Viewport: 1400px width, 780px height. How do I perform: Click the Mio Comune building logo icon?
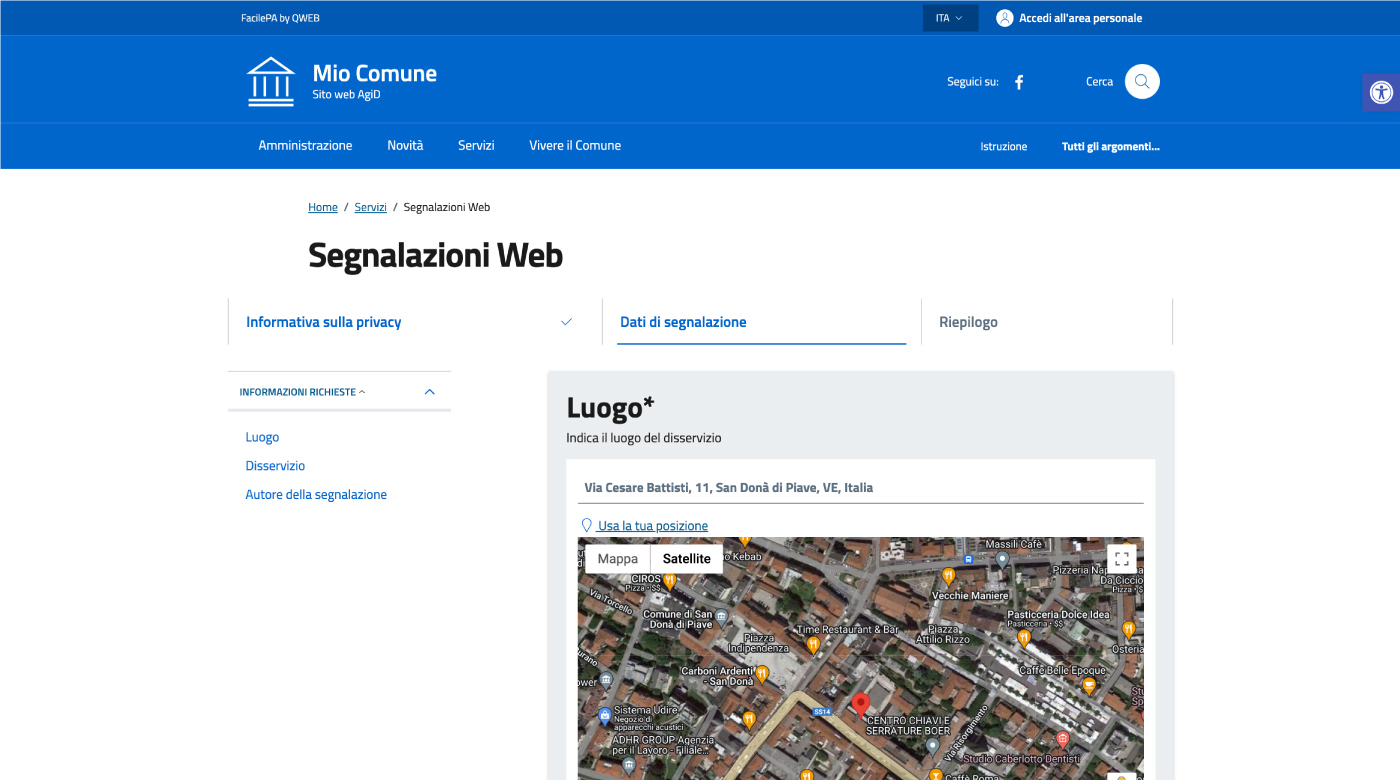coord(271,82)
